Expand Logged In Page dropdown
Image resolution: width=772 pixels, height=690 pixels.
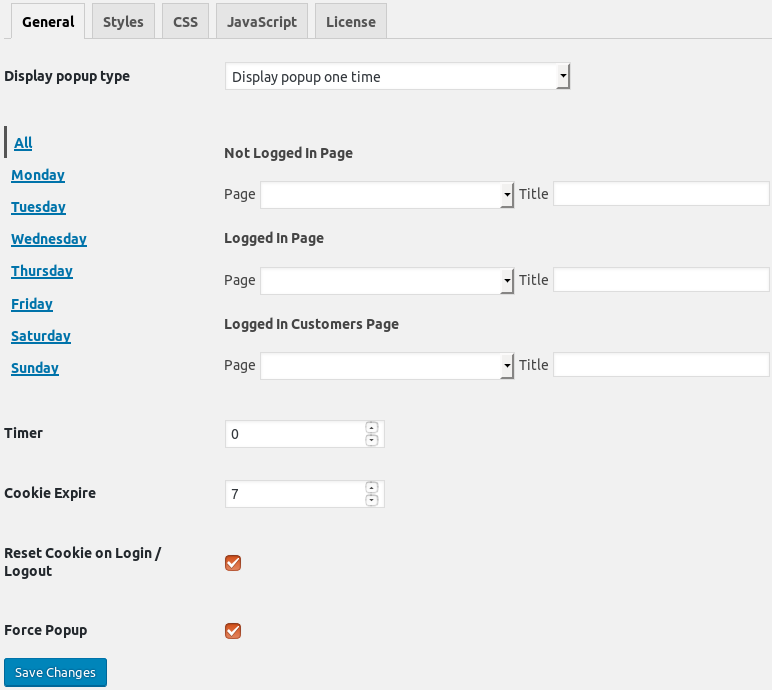(387, 281)
